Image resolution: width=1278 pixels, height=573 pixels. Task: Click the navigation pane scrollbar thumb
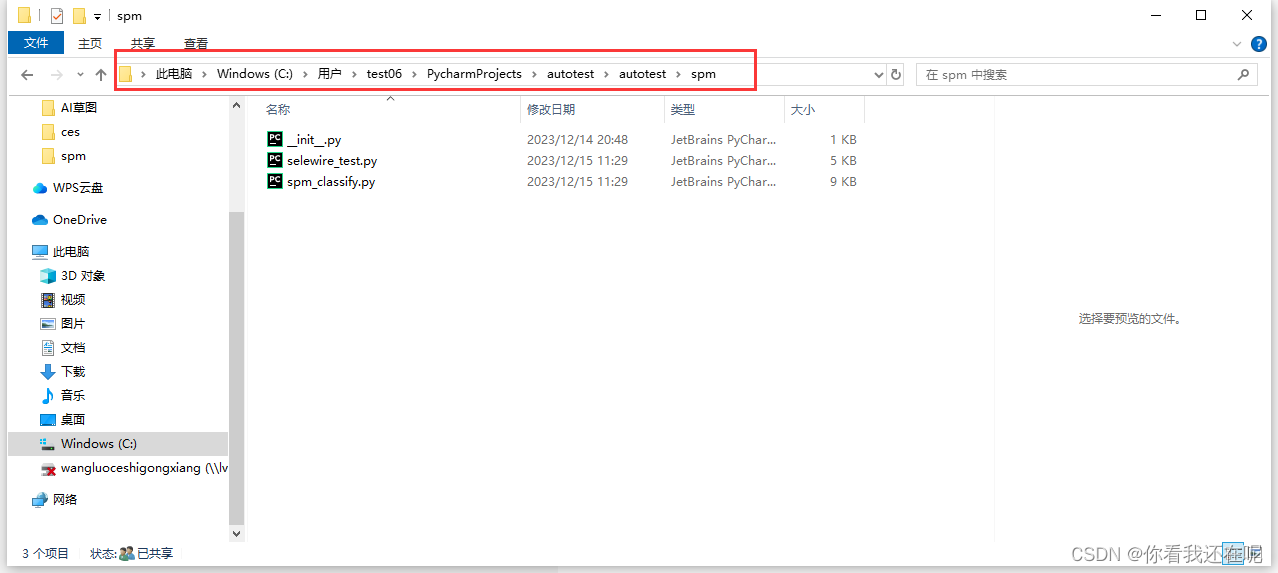pos(237,368)
